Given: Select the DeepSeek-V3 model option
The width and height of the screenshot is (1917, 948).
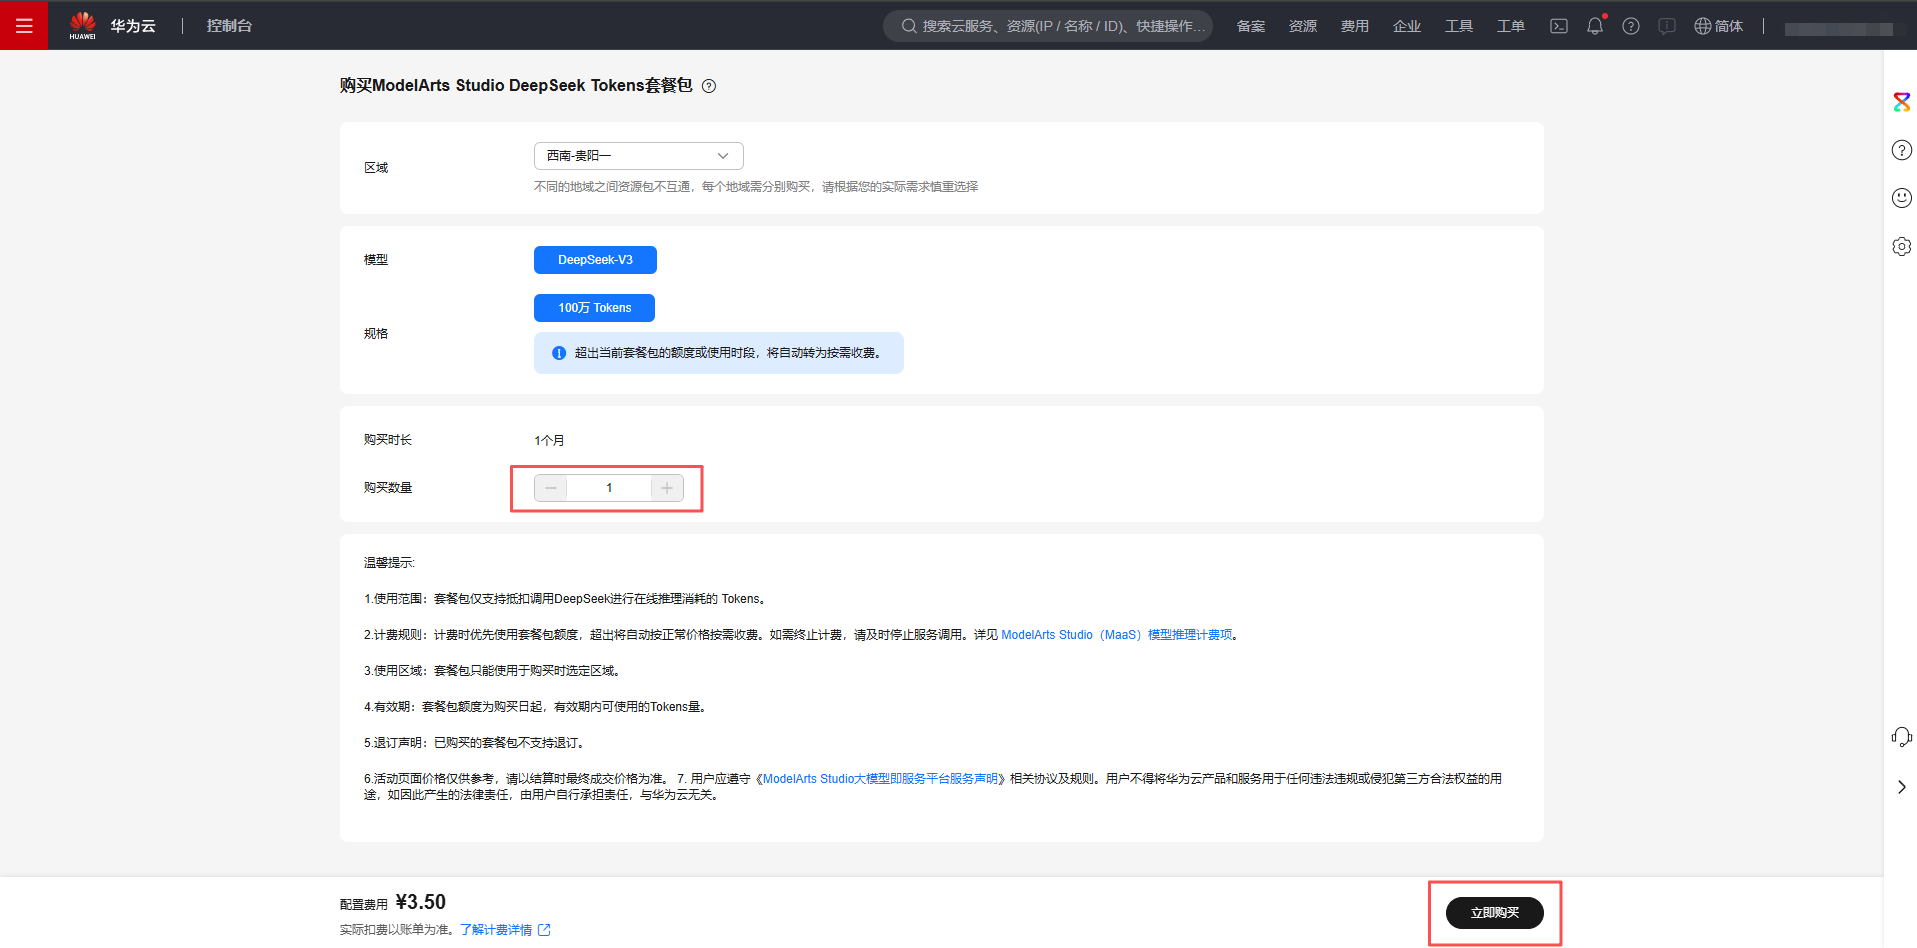Looking at the screenshot, I should pos(595,260).
